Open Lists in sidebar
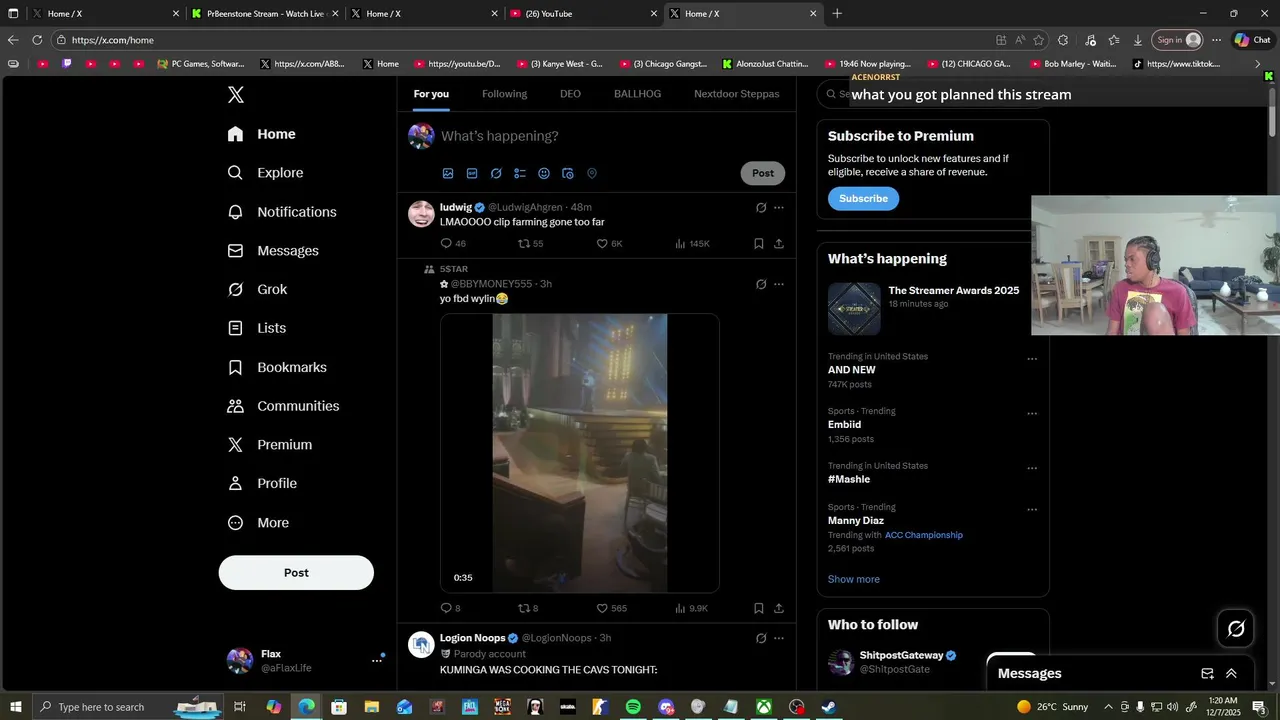The width and height of the screenshot is (1280, 720). (258, 328)
